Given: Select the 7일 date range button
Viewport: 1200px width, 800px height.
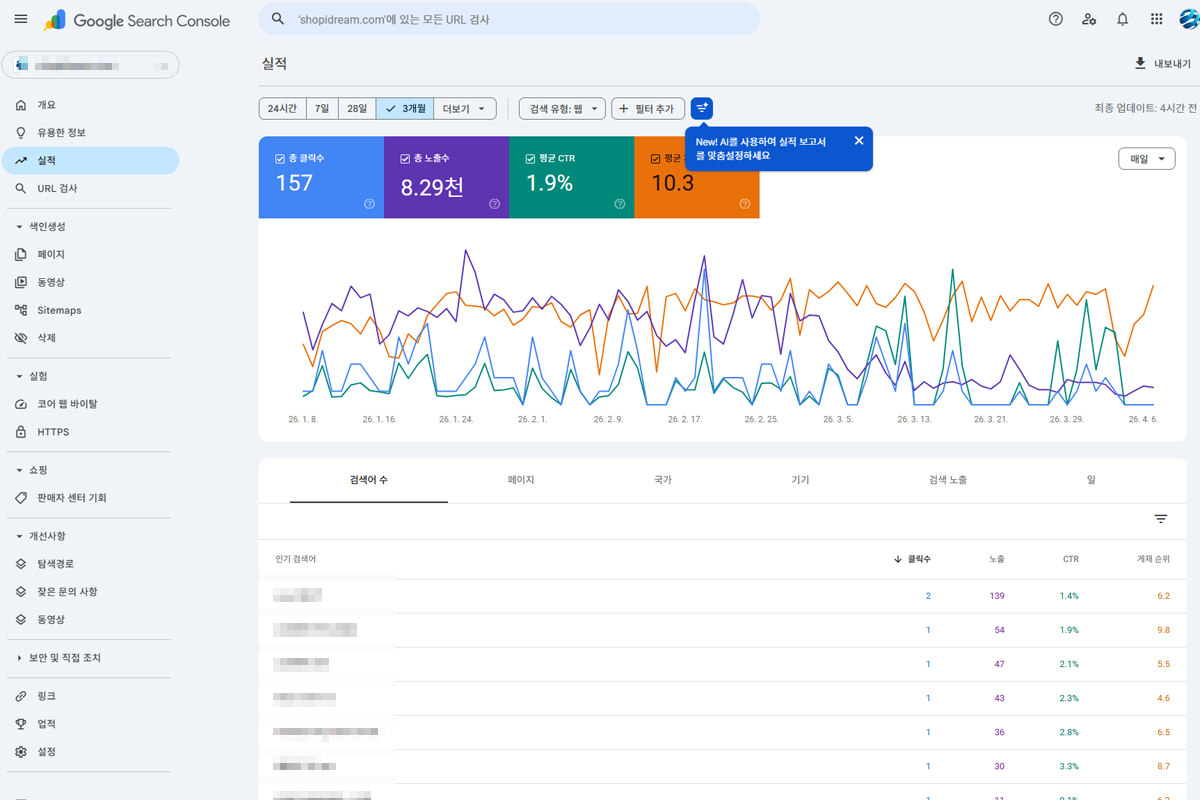Looking at the screenshot, I should [322, 108].
